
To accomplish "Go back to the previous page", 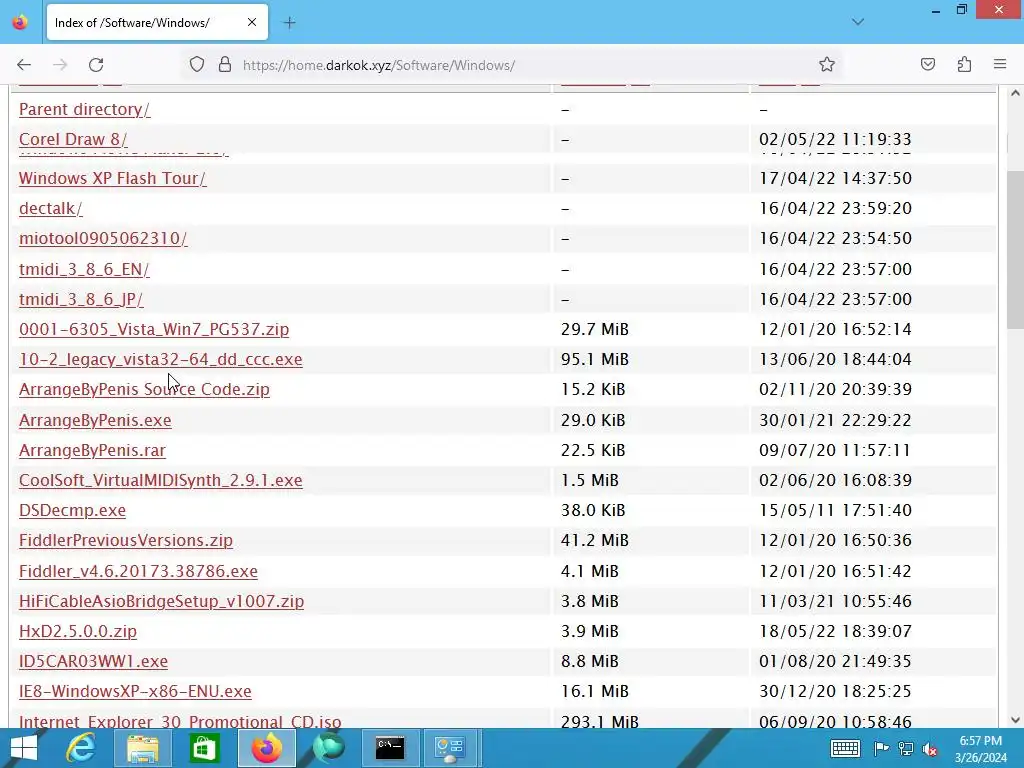I will pos(24,65).
